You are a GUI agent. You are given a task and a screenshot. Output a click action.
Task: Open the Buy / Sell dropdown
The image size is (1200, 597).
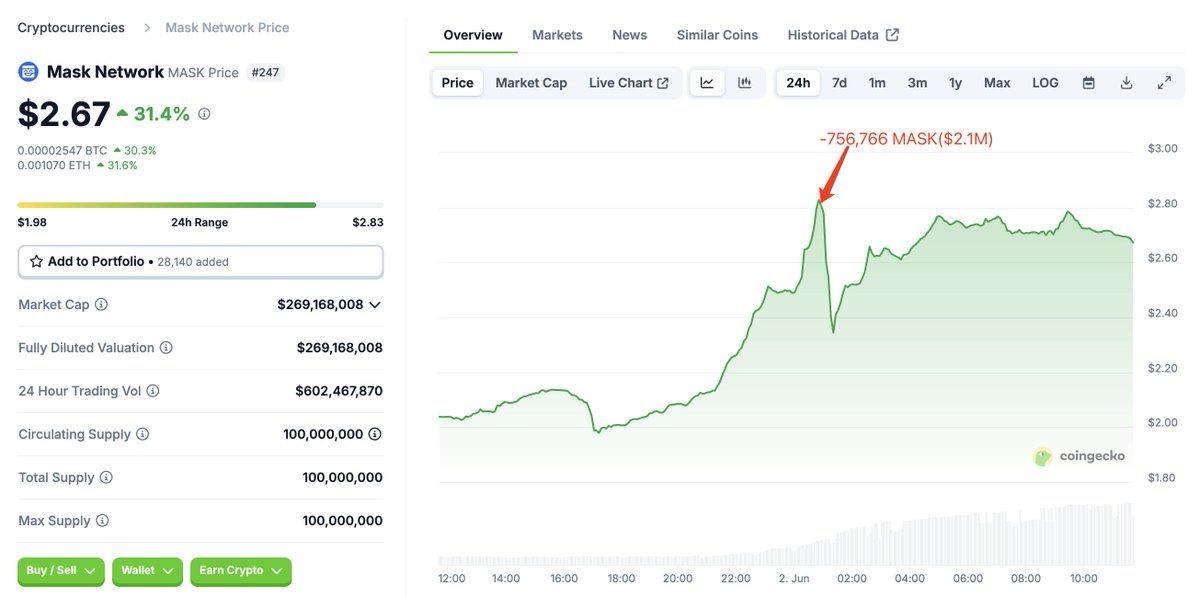[61, 571]
